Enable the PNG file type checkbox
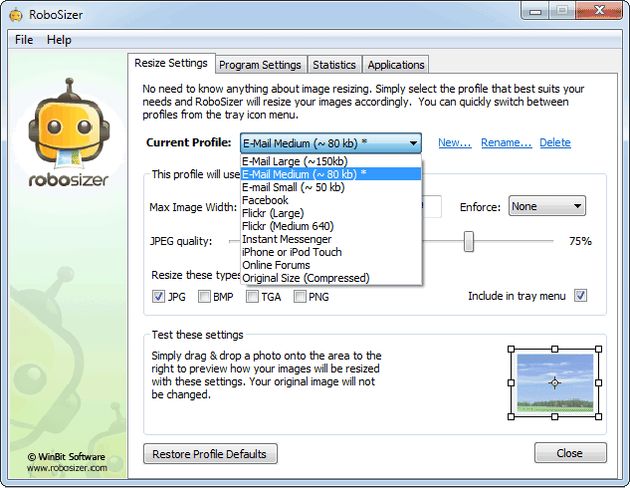 point(300,297)
